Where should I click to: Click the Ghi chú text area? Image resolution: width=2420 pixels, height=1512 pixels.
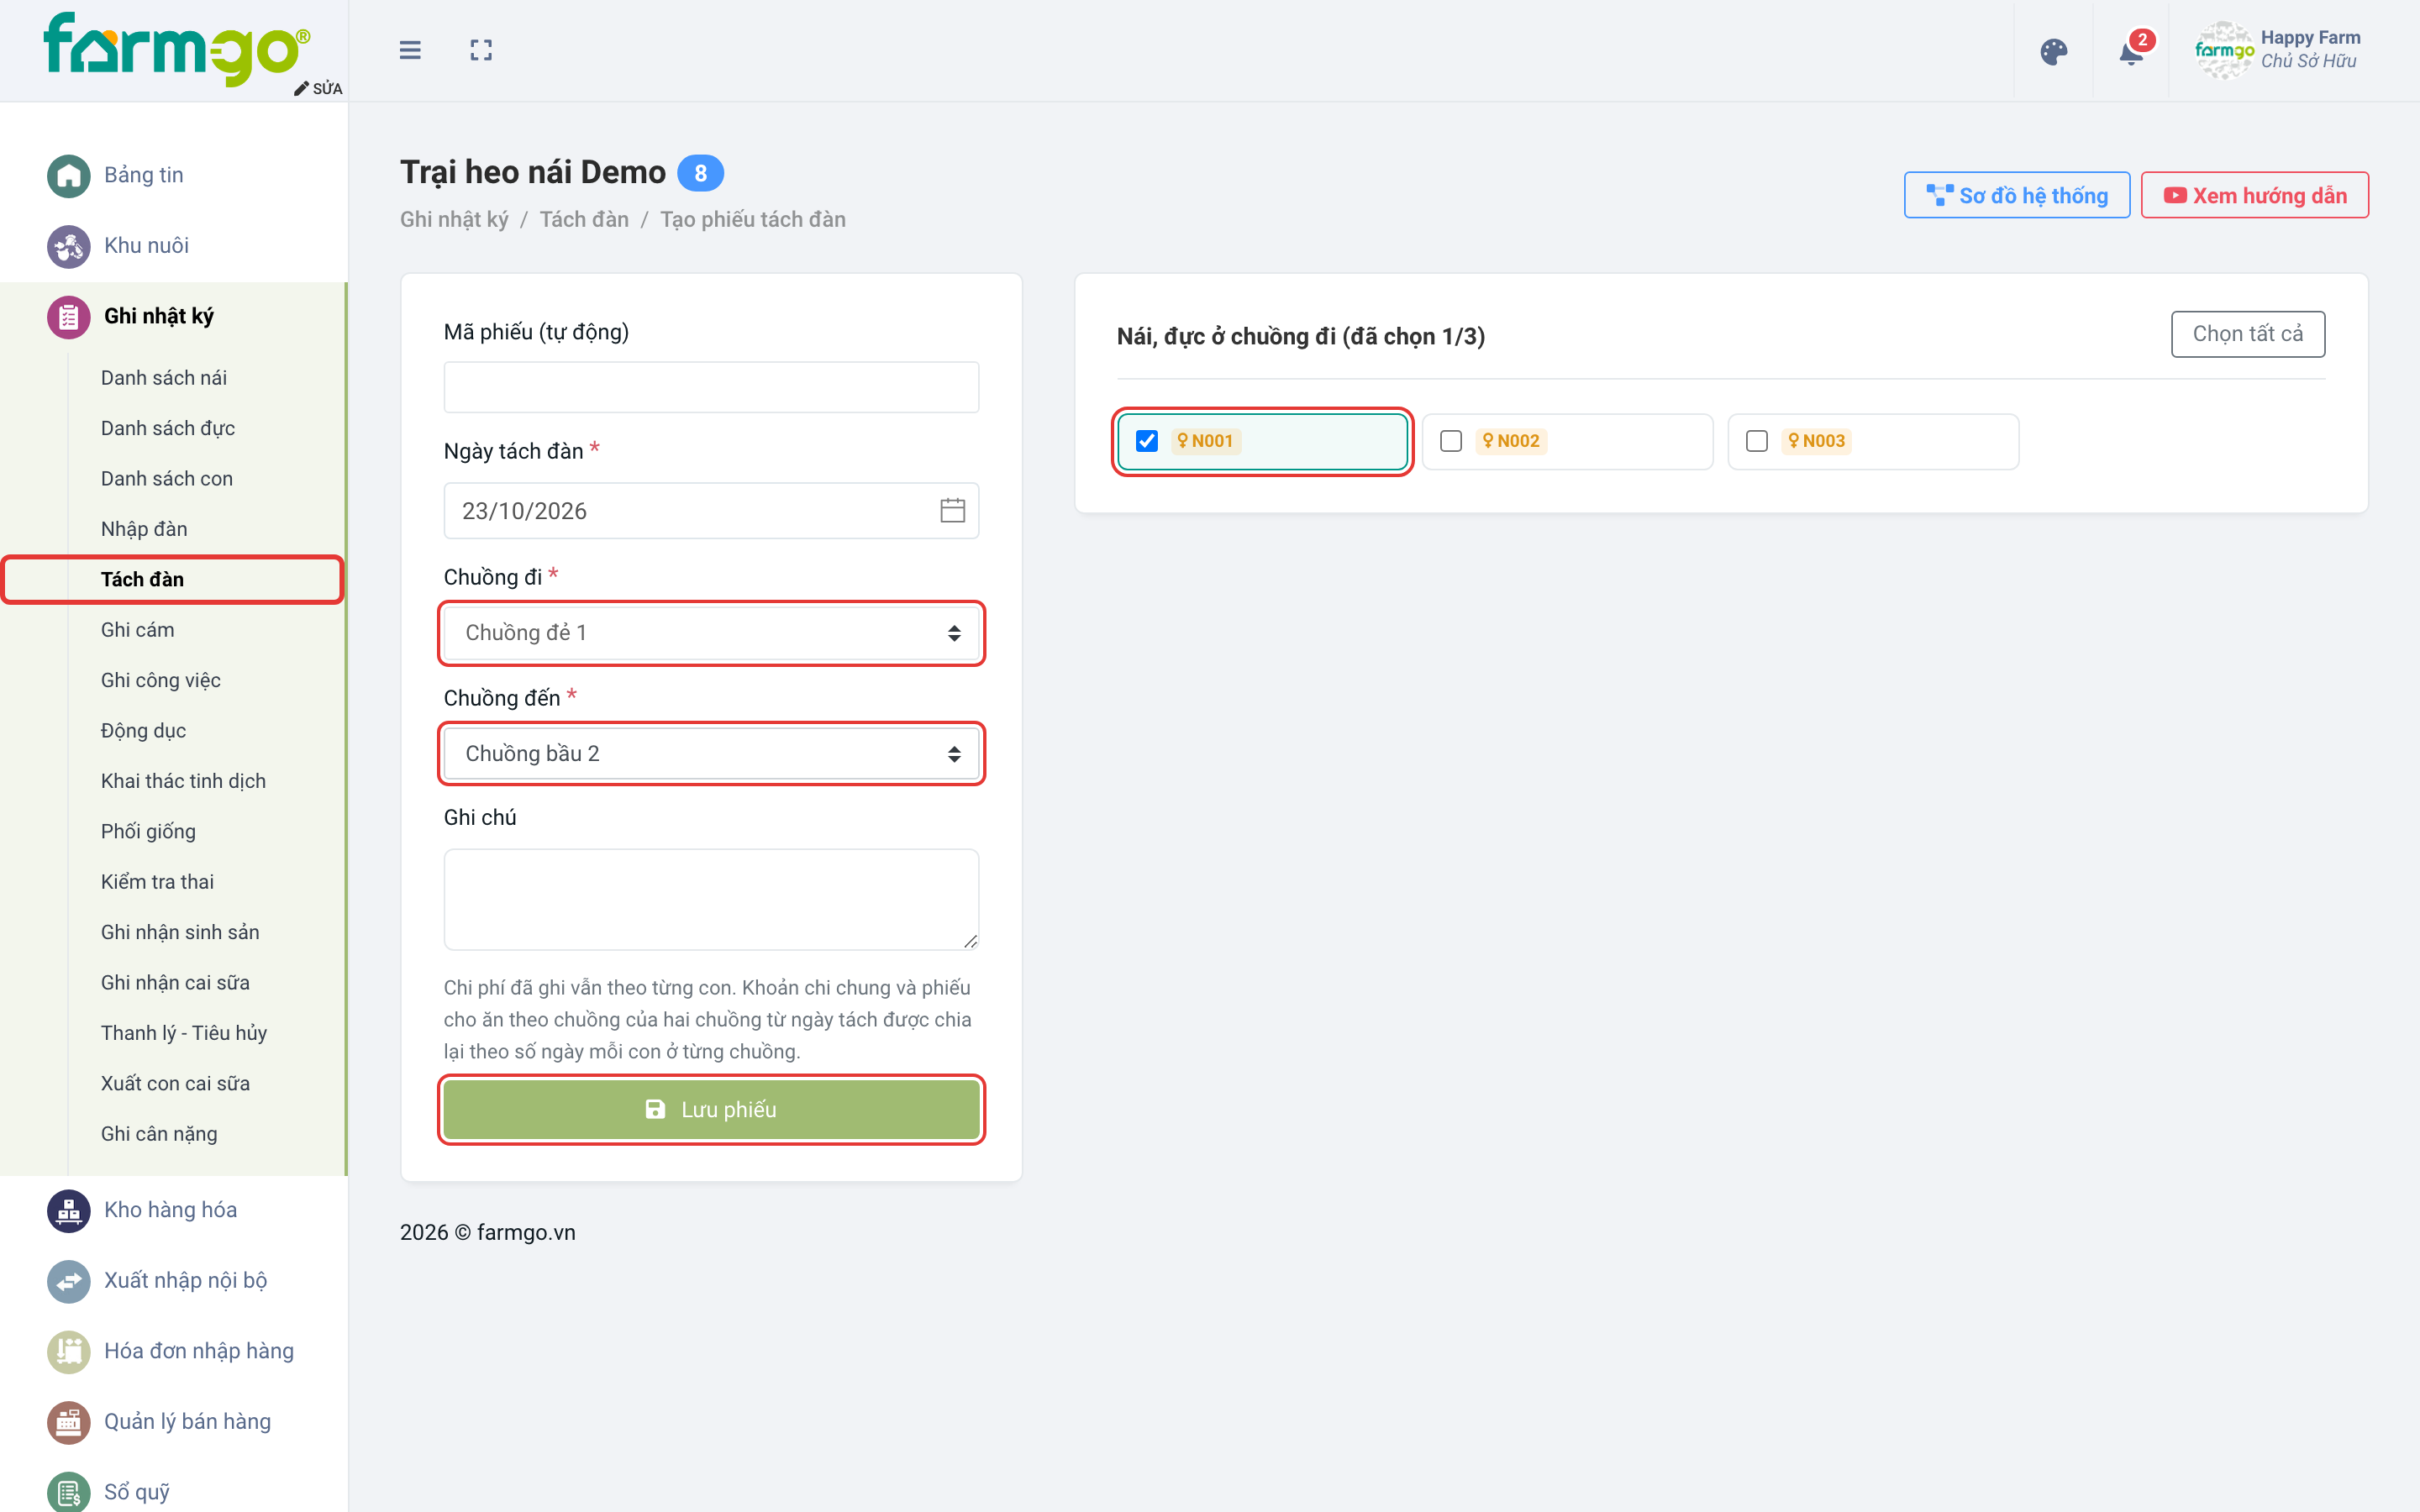711,899
